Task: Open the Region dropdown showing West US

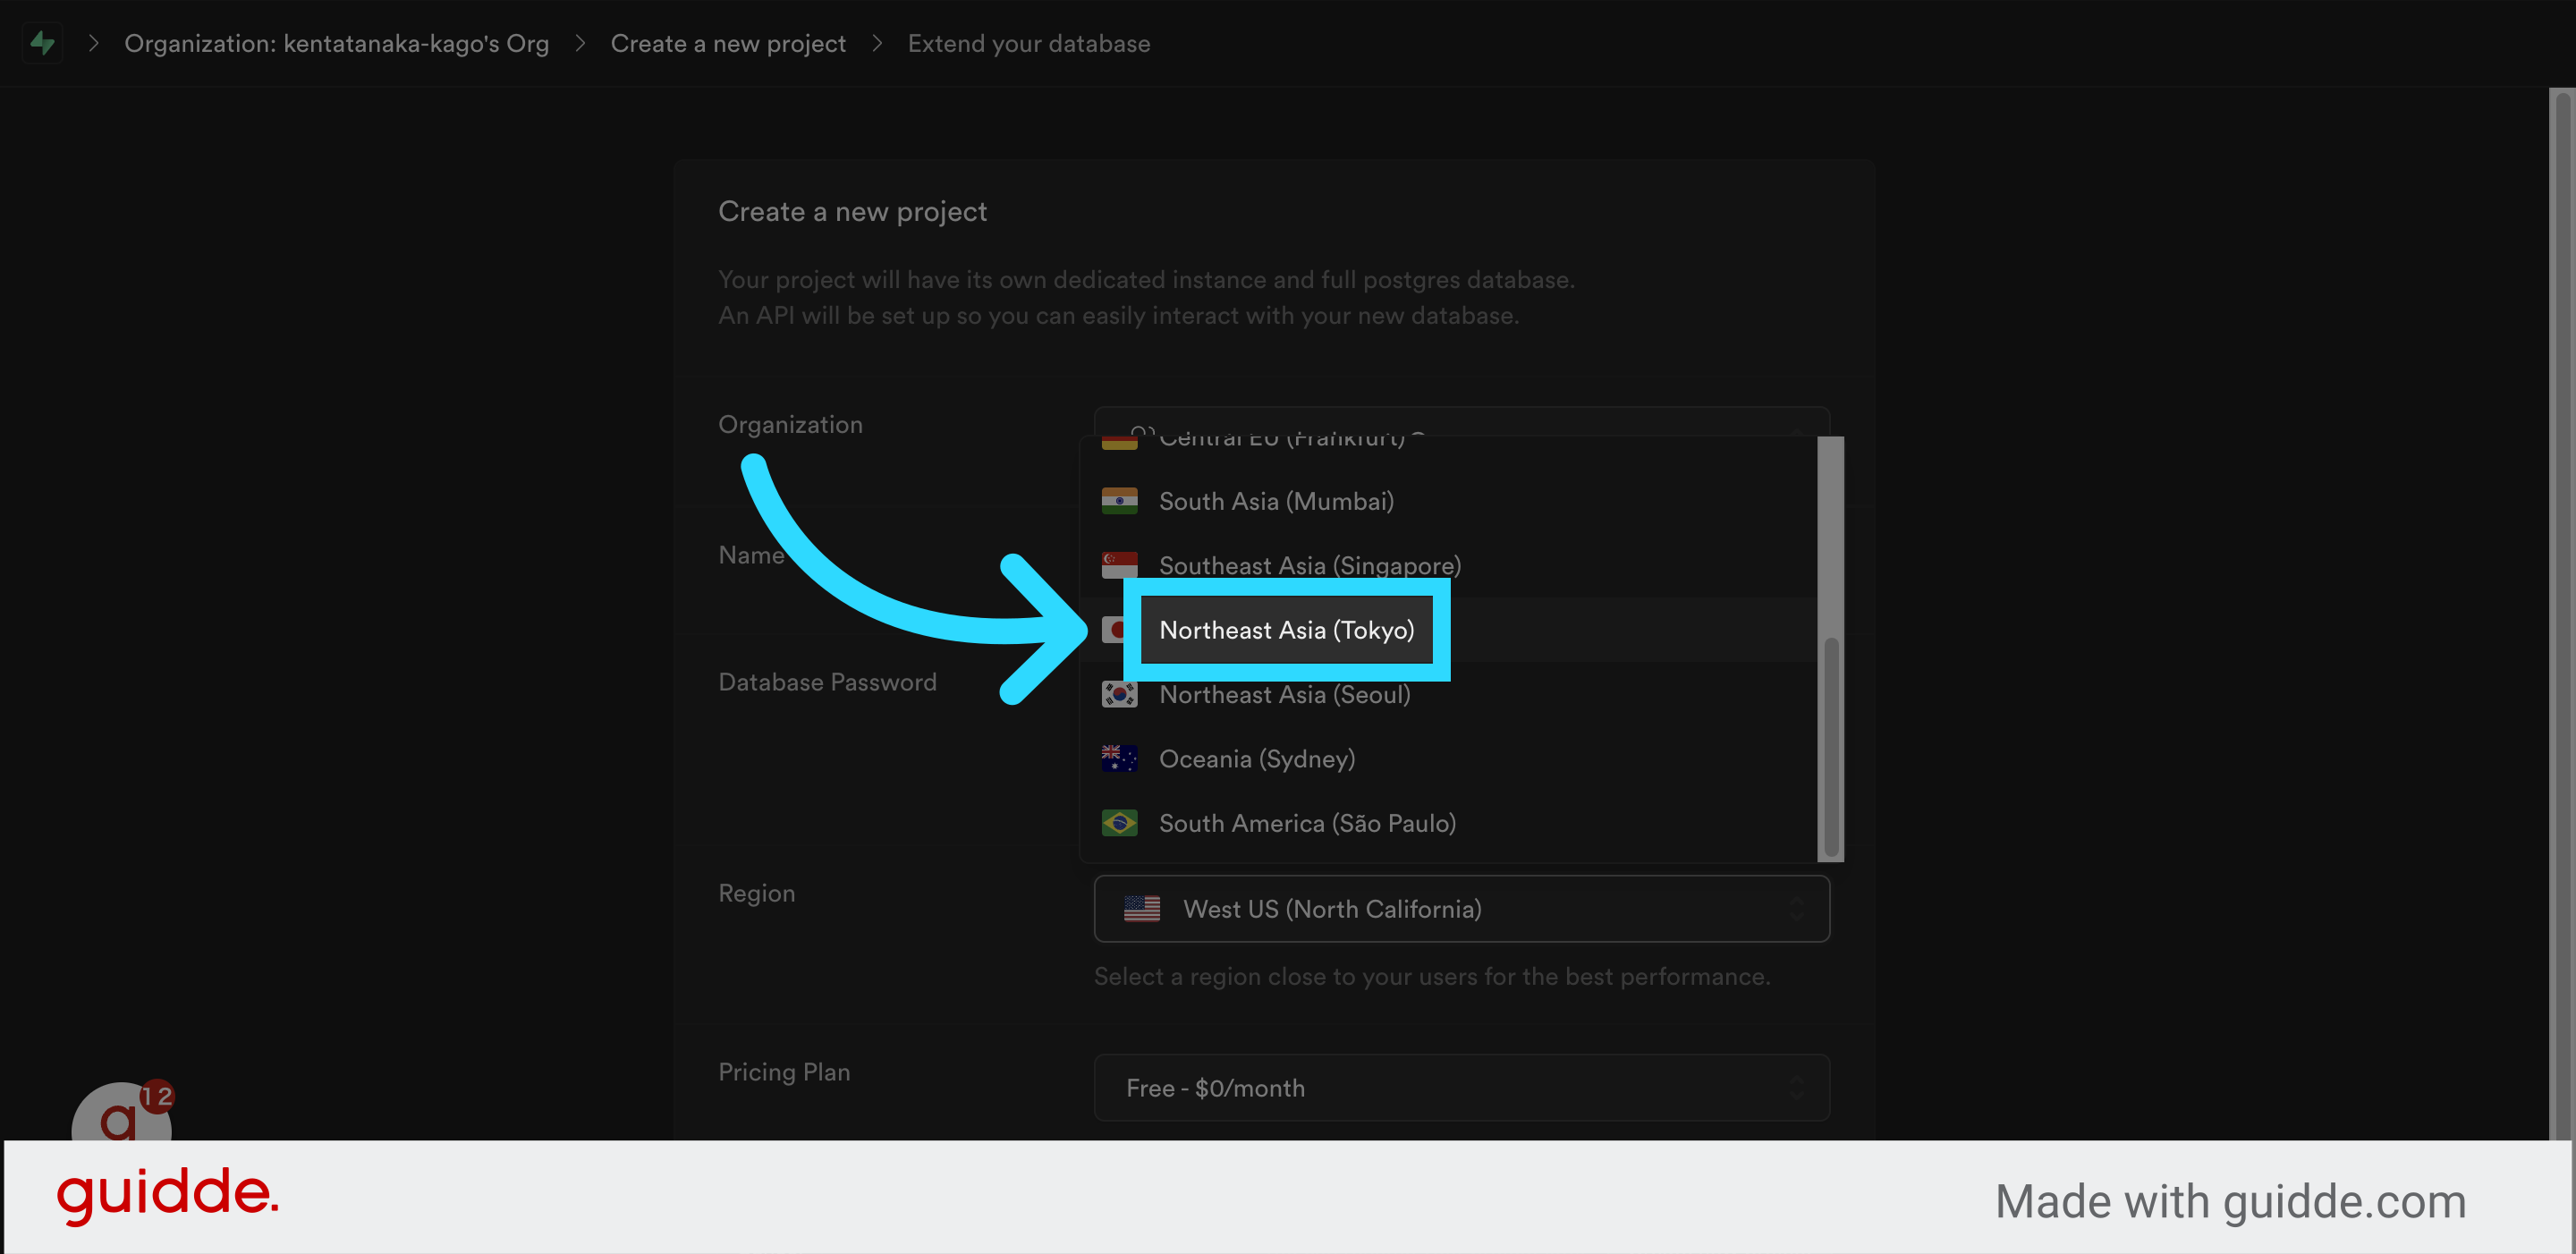Action: (1462, 909)
